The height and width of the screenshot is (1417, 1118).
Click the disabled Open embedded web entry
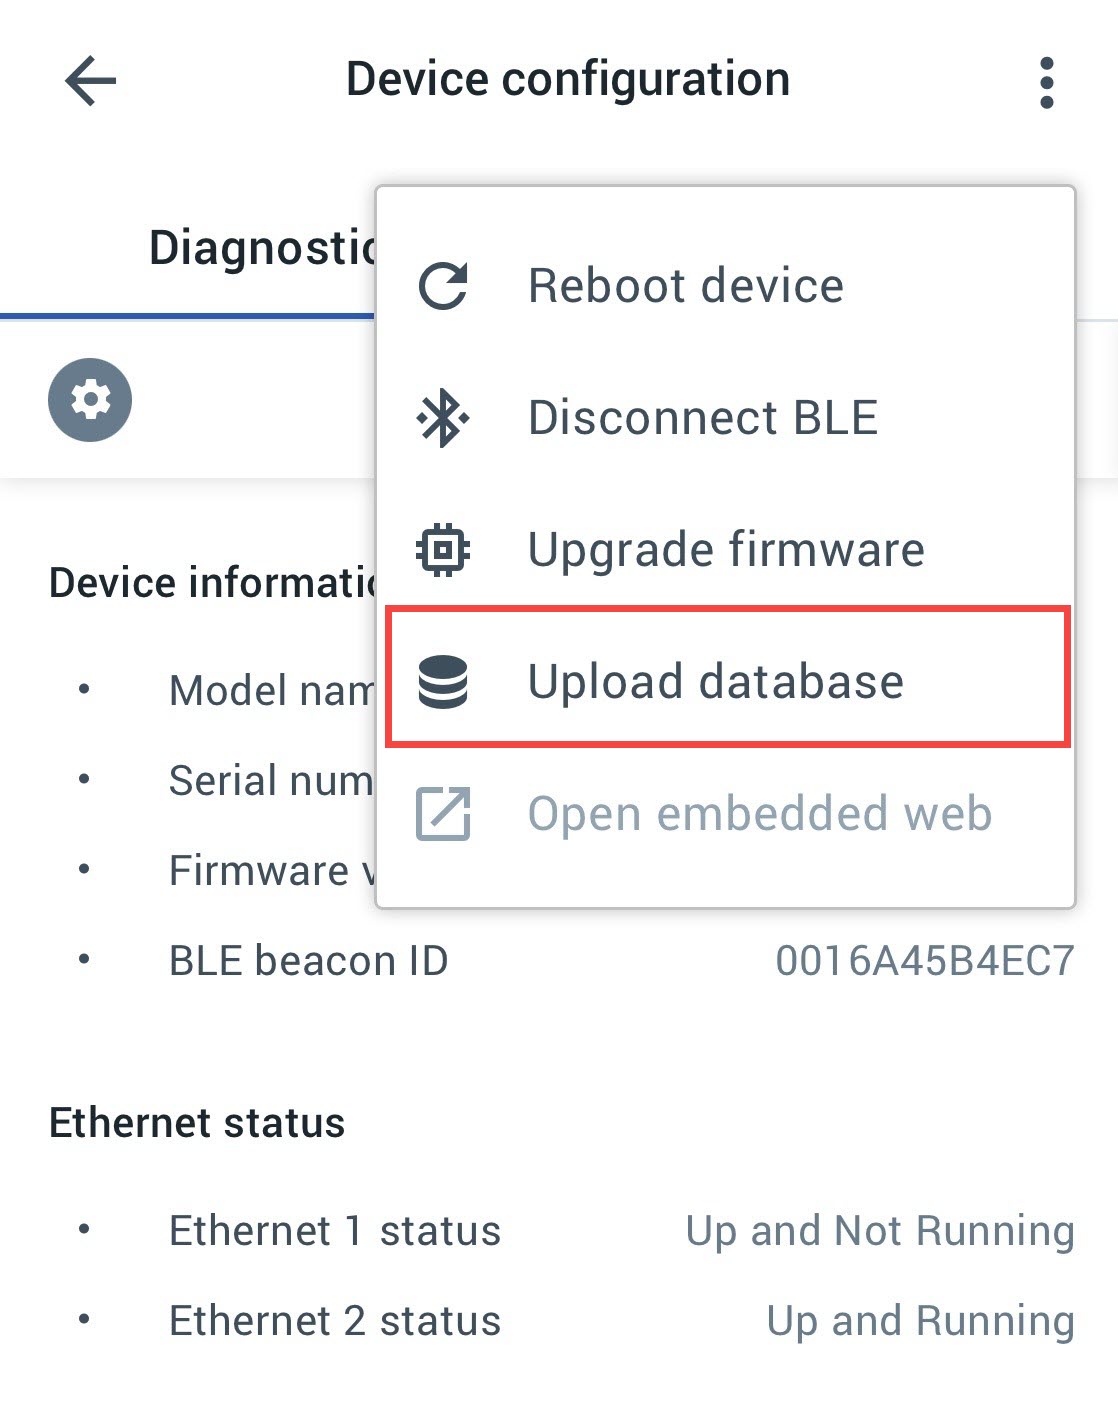point(760,813)
